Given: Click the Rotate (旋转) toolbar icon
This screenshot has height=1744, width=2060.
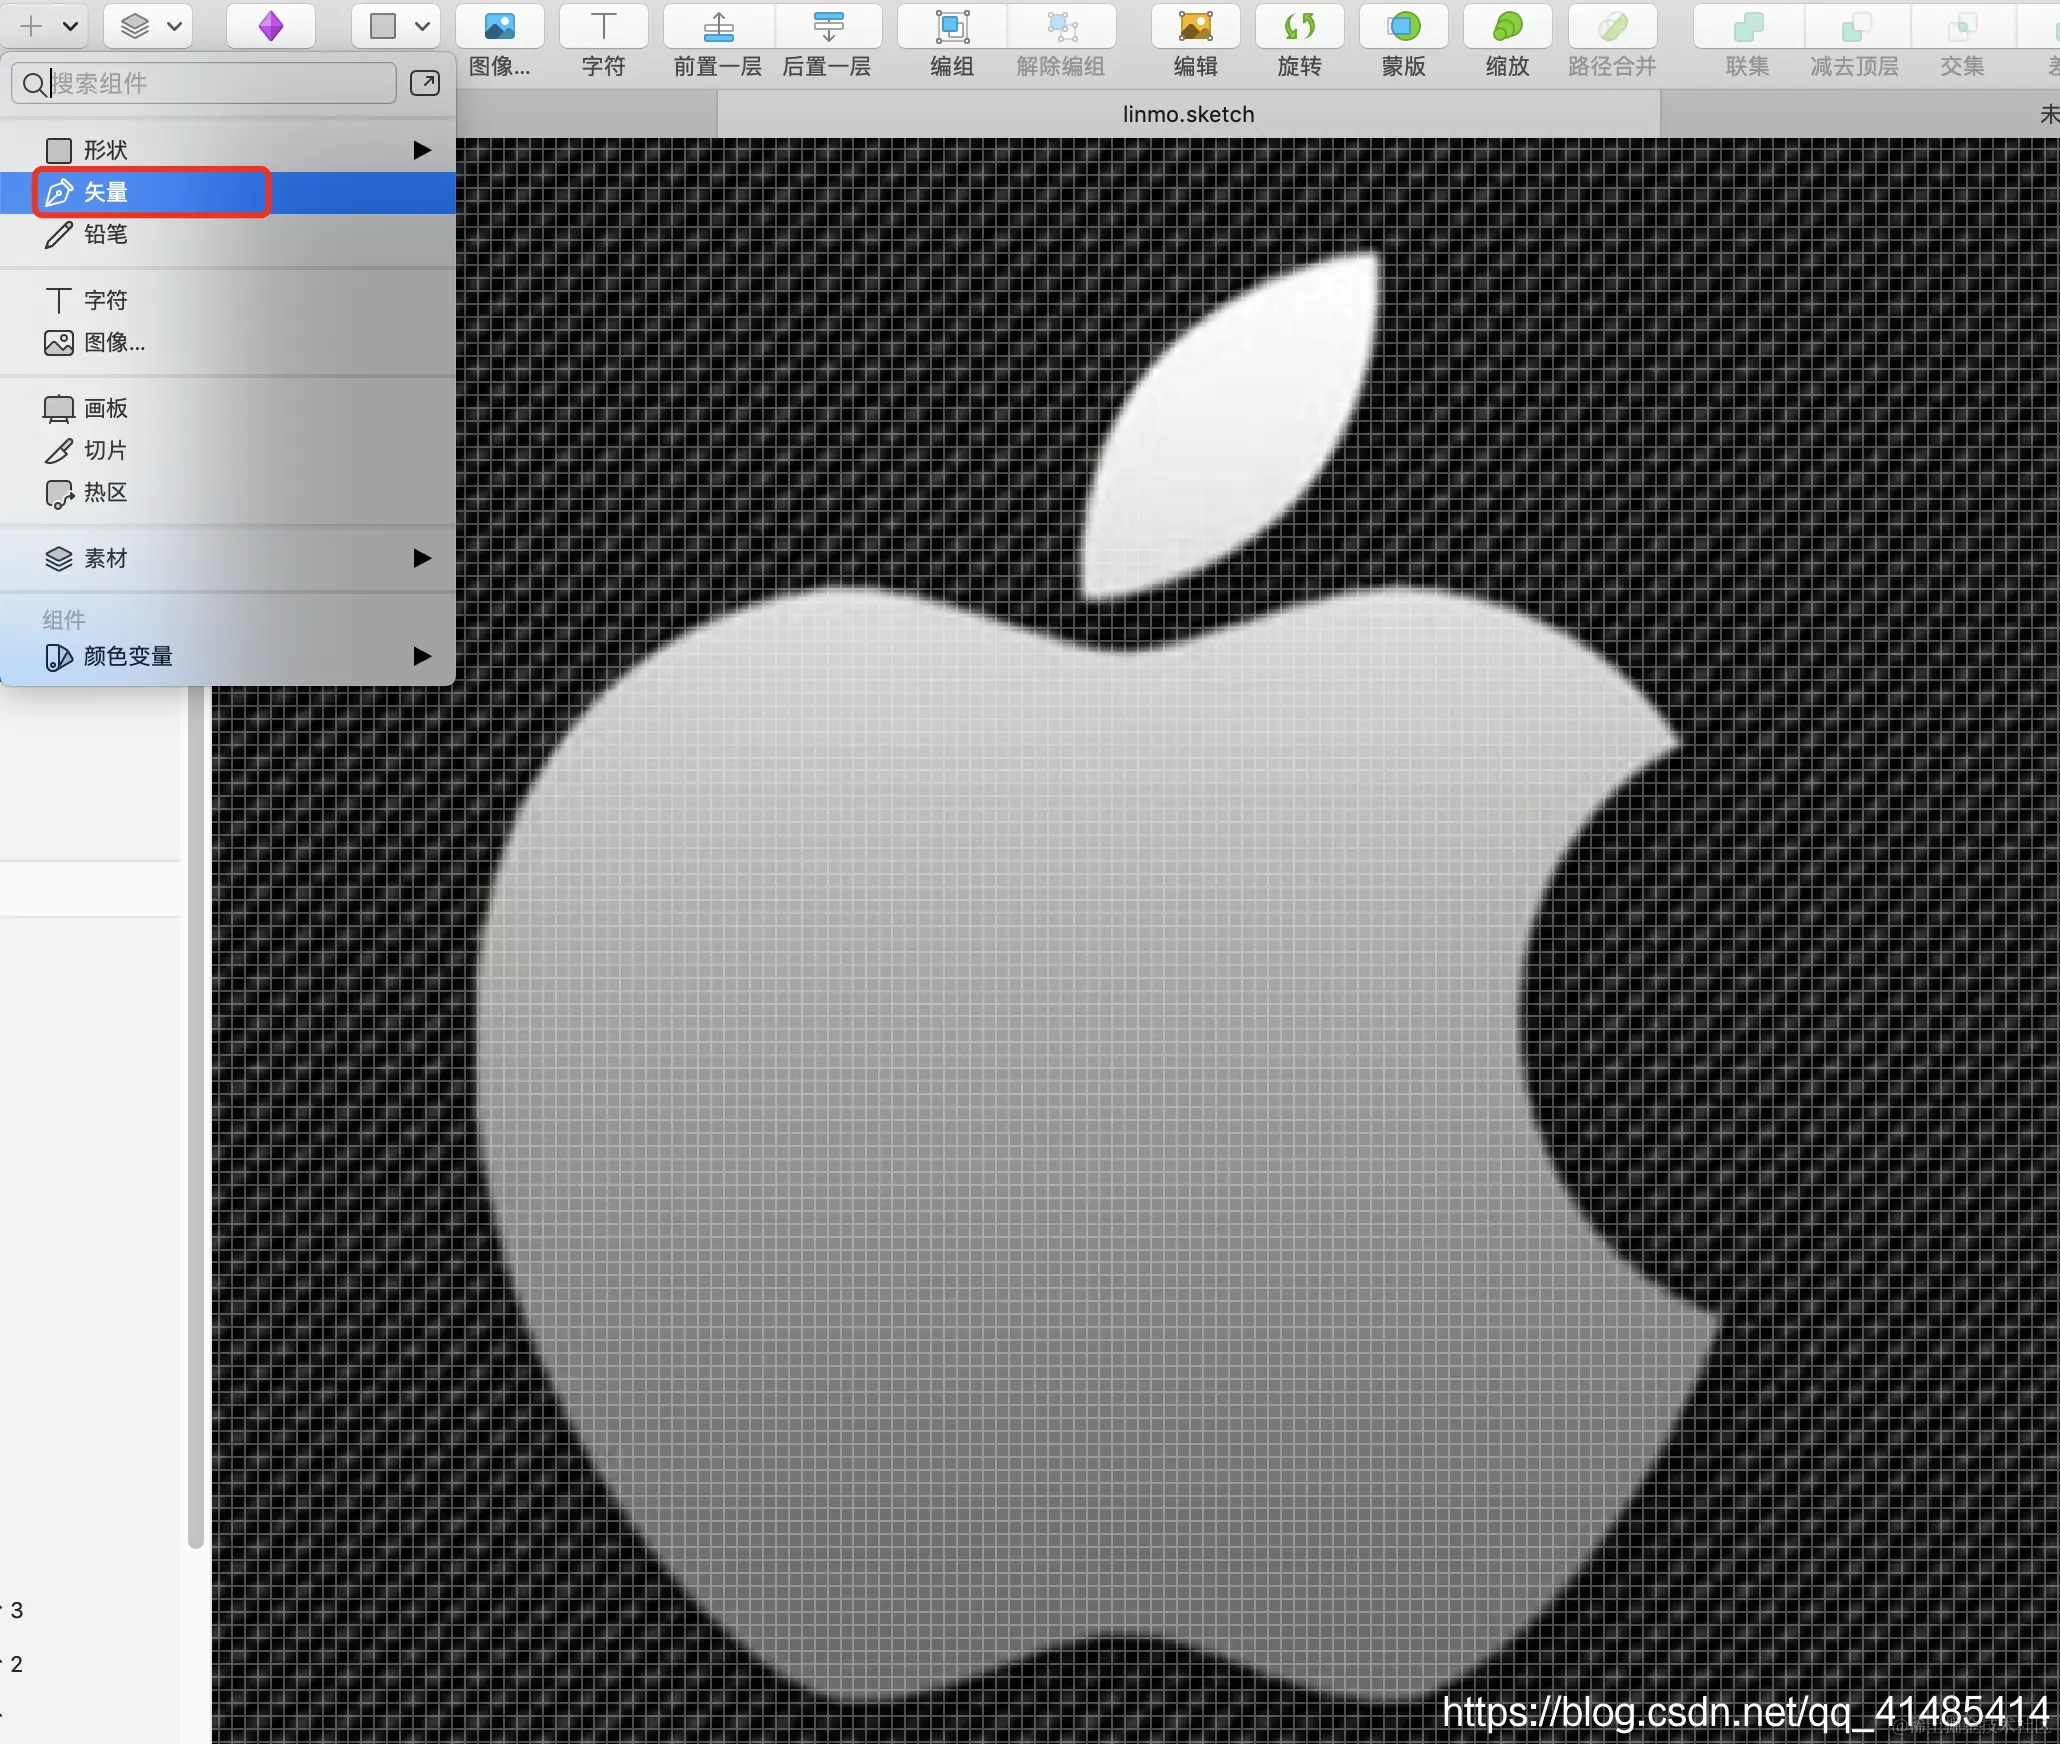Looking at the screenshot, I should 1299,27.
